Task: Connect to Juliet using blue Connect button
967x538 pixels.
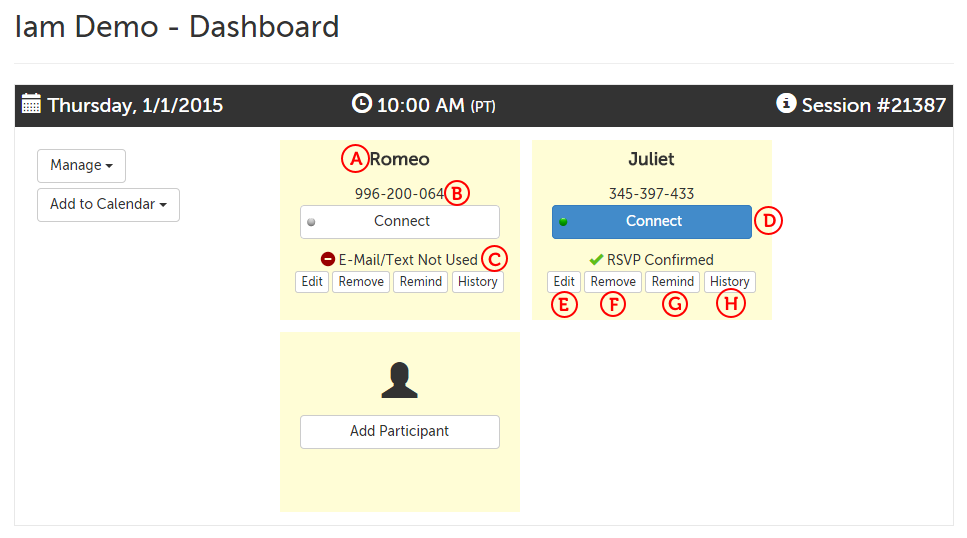Action: (652, 222)
